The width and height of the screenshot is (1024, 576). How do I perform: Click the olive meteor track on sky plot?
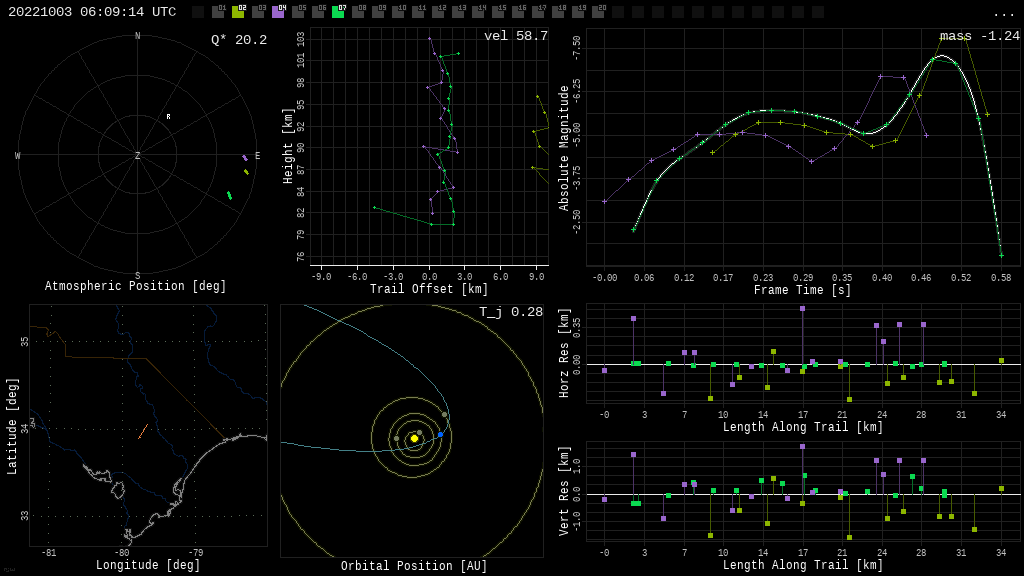pyautogui.click(x=246, y=172)
